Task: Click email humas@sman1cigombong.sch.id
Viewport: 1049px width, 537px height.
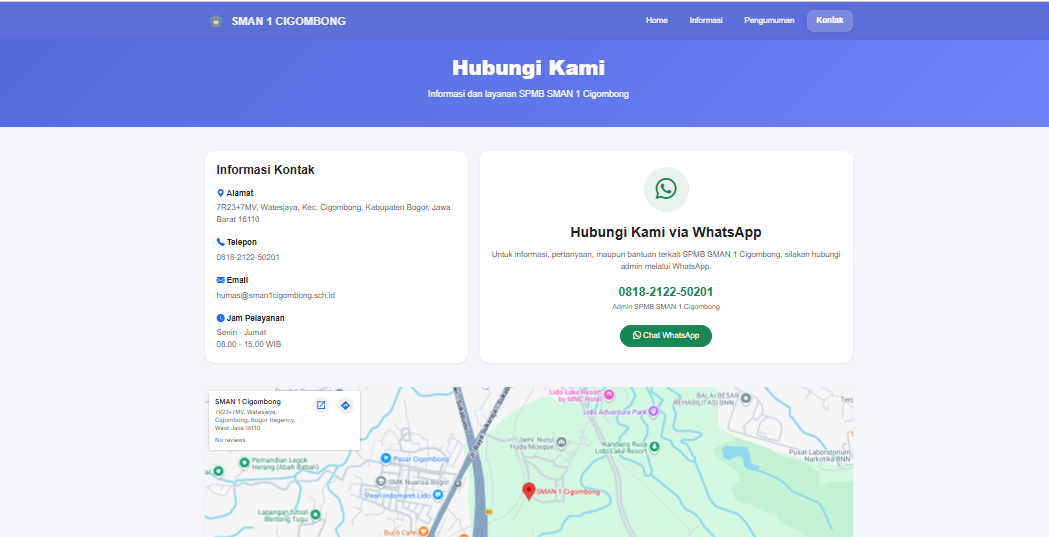Action: [x=276, y=296]
